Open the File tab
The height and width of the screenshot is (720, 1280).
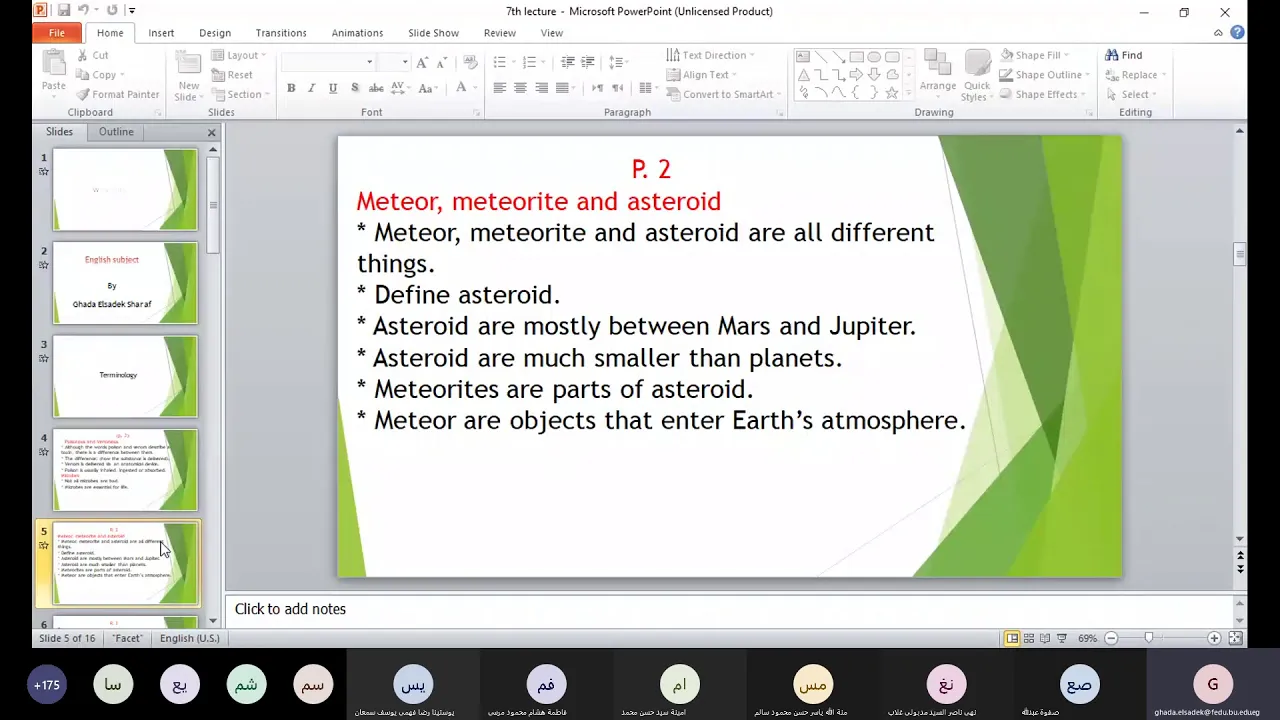[57, 33]
